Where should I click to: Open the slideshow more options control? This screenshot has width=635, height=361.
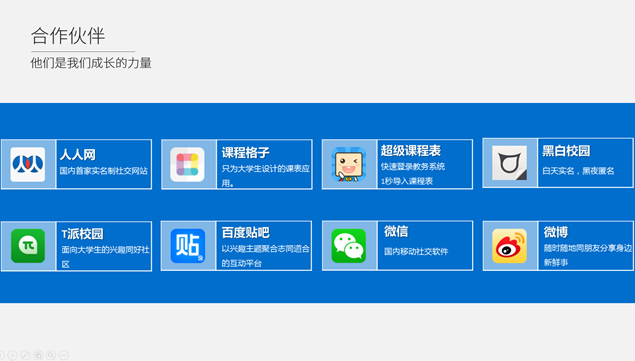click(64, 355)
